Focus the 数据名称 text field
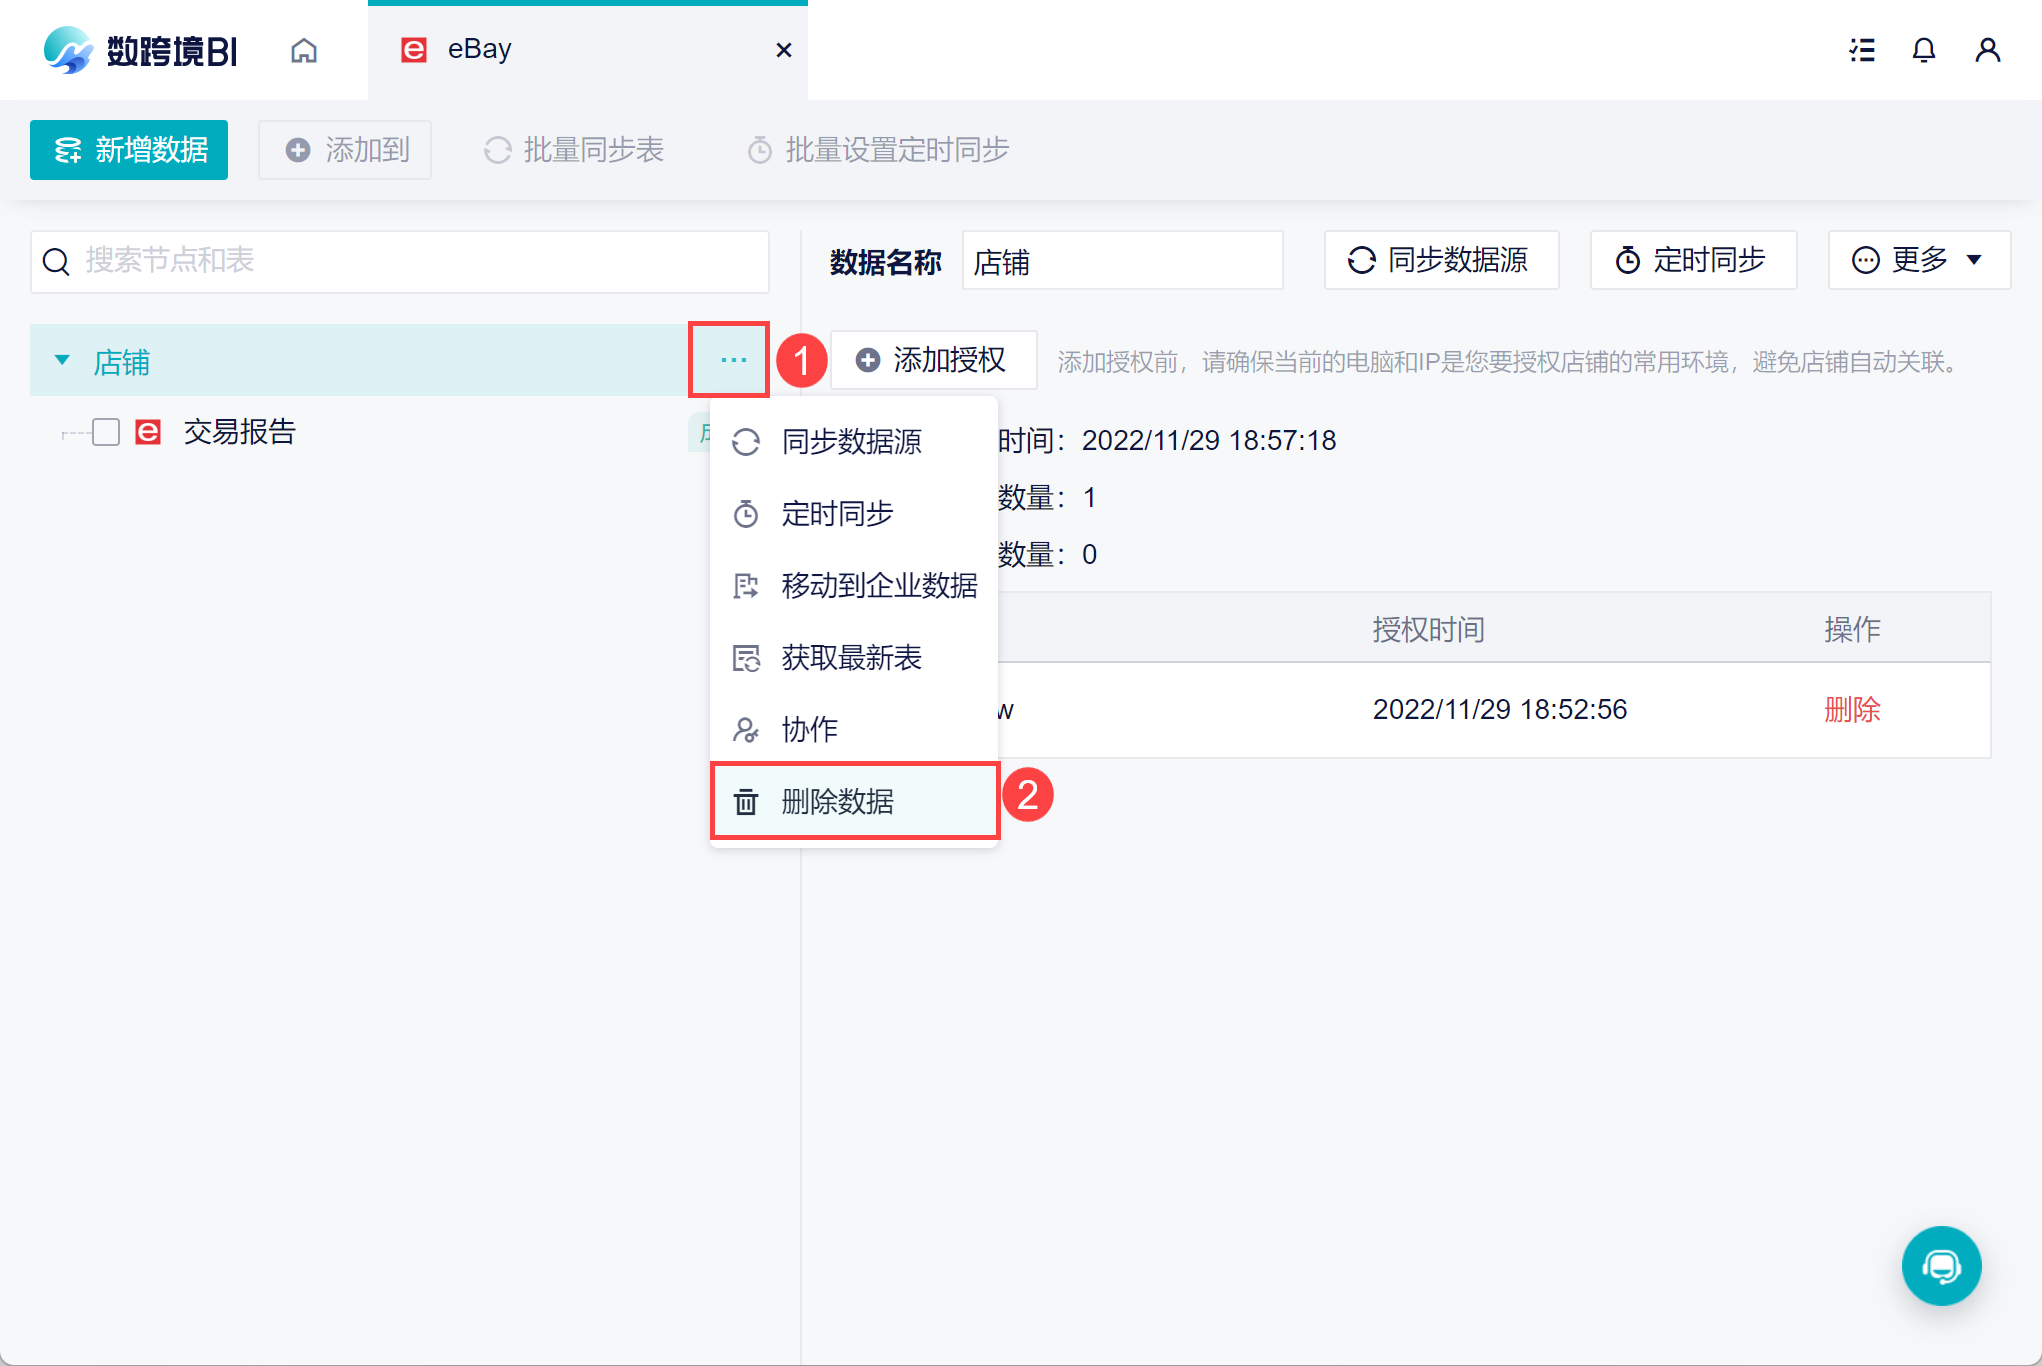The height and width of the screenshot is (1366, 2042). click(1122, 262)
